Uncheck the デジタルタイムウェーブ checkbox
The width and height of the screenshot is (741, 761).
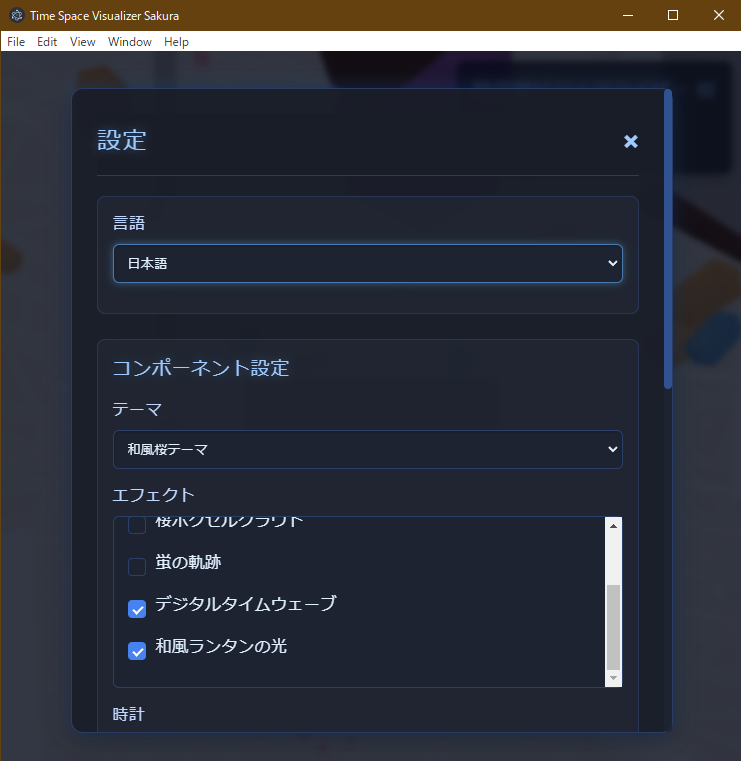pyautogui.click(x=137, y=609)
